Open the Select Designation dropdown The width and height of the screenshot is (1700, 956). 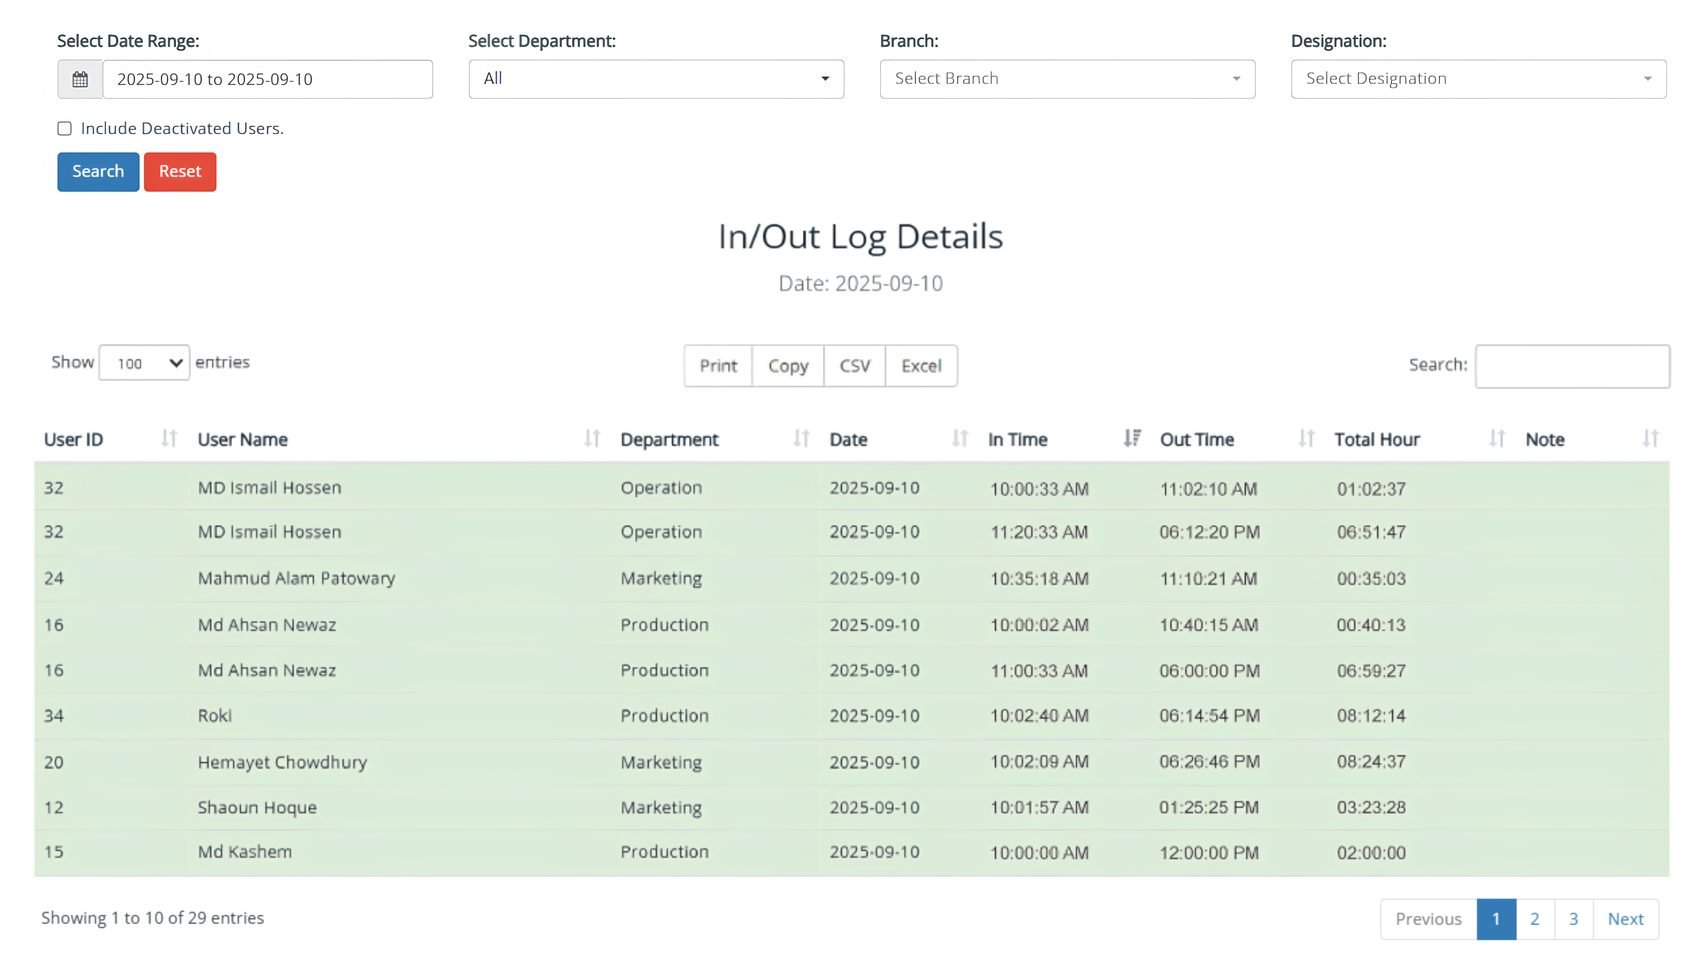click(1478, 79)
